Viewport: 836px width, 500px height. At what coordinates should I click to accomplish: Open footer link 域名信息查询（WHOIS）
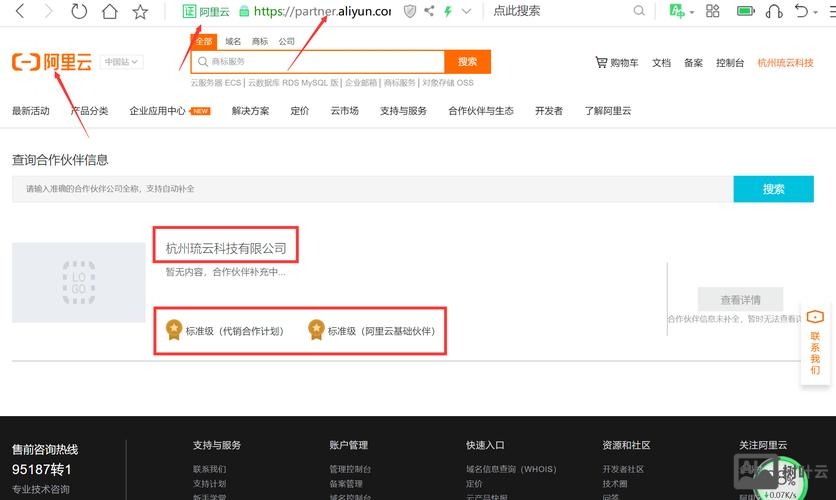(x=511, y=469)
